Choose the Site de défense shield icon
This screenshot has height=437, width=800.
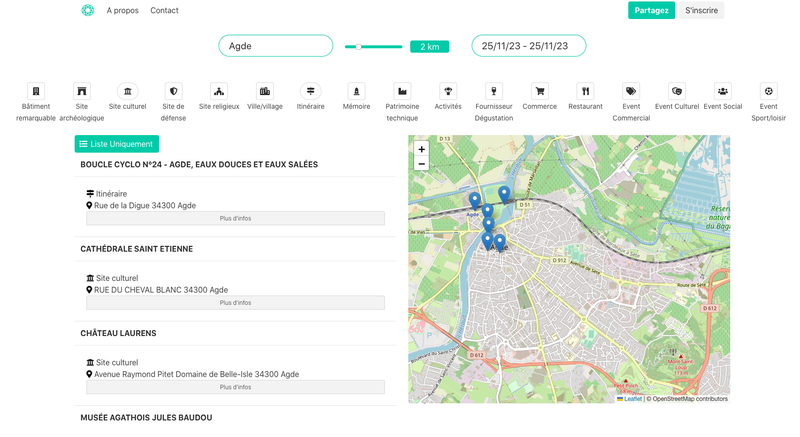[x=173, y=91]
